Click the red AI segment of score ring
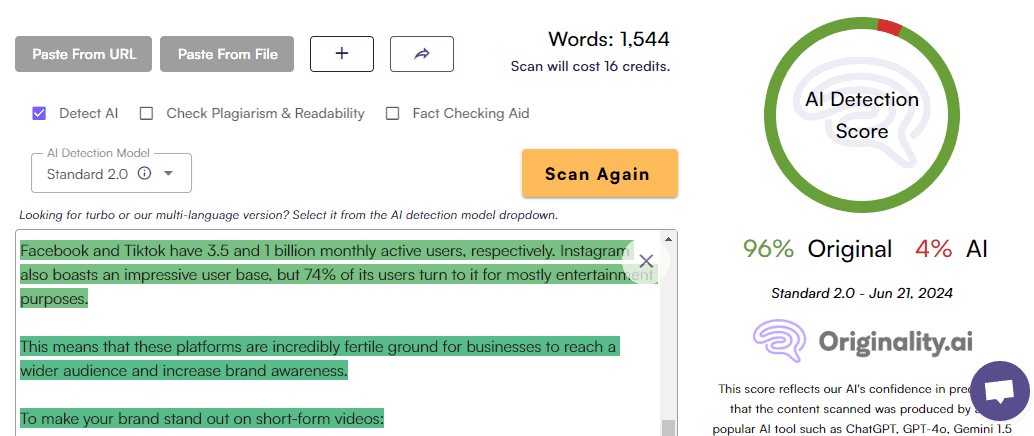The height and width of the screenshot is (436, 1034). pos(889,27)
